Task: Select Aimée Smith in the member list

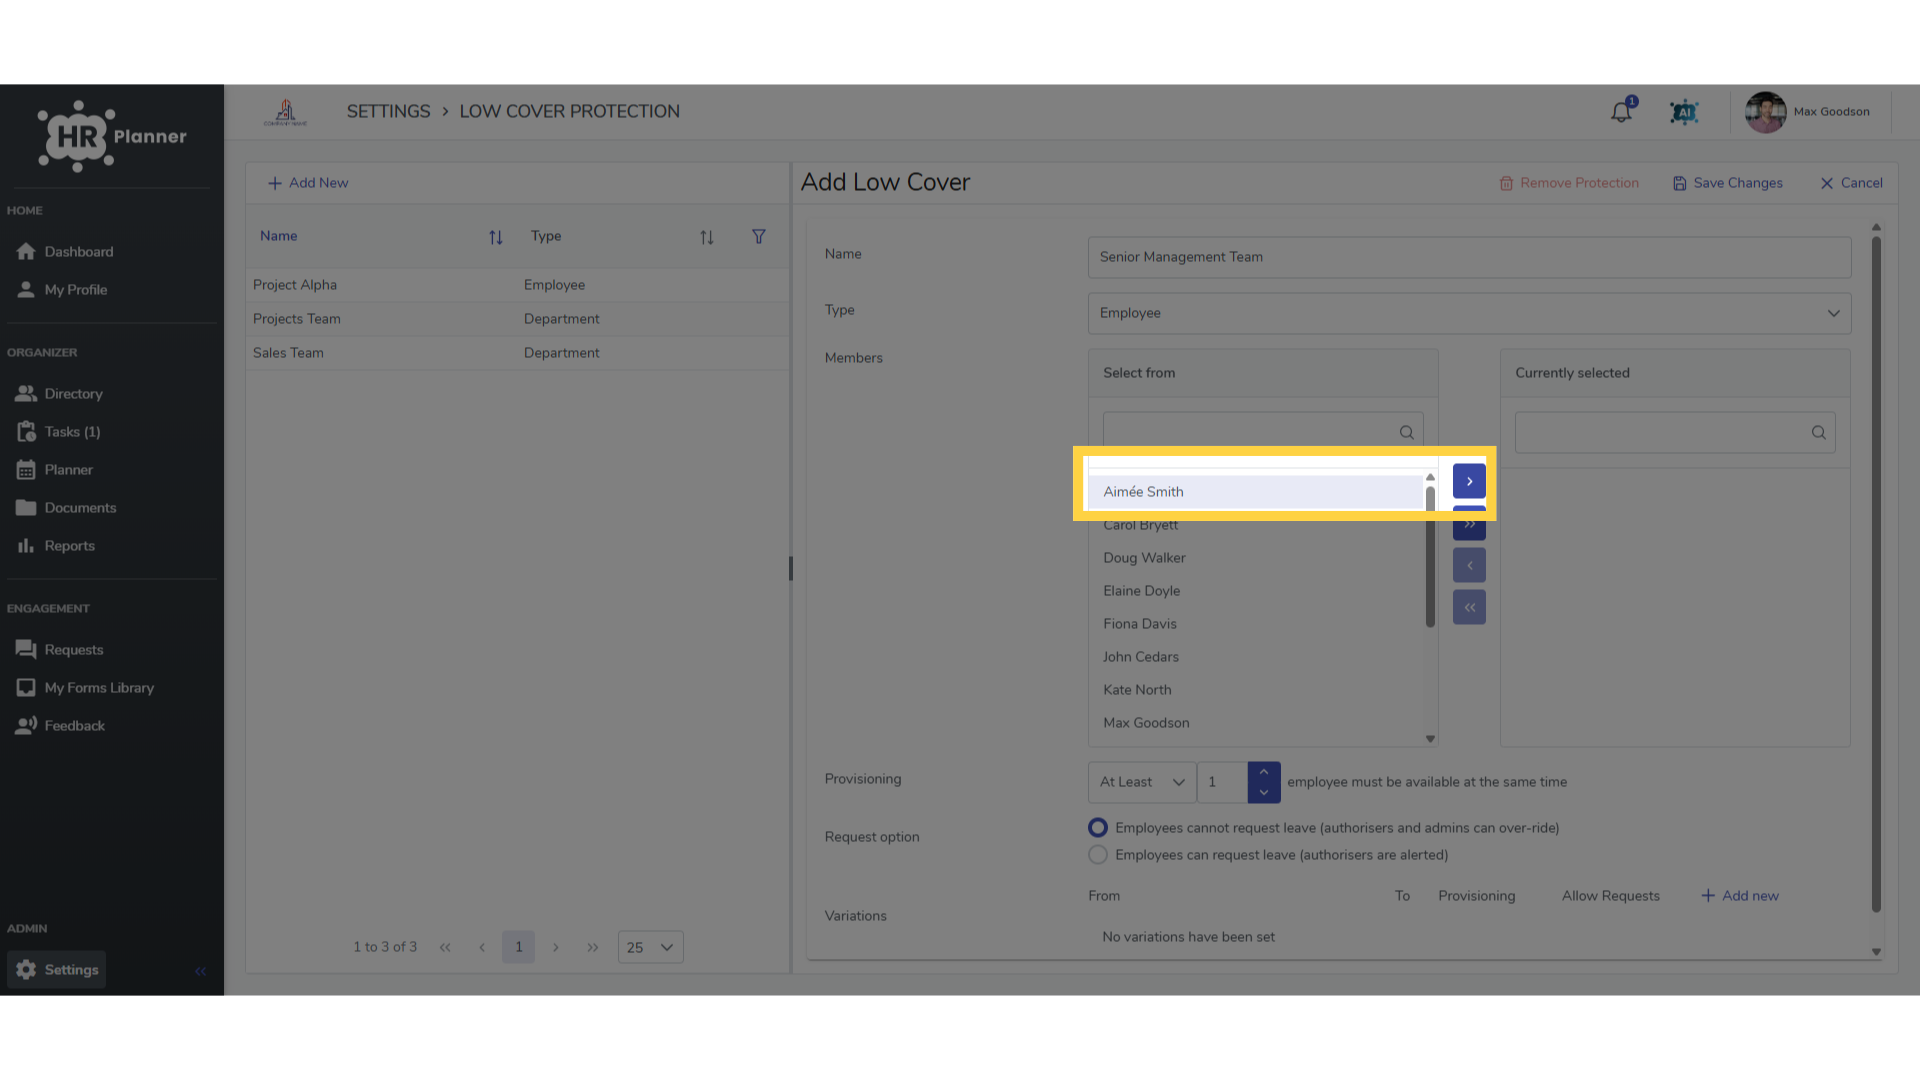Action: tap(1255, 492)
